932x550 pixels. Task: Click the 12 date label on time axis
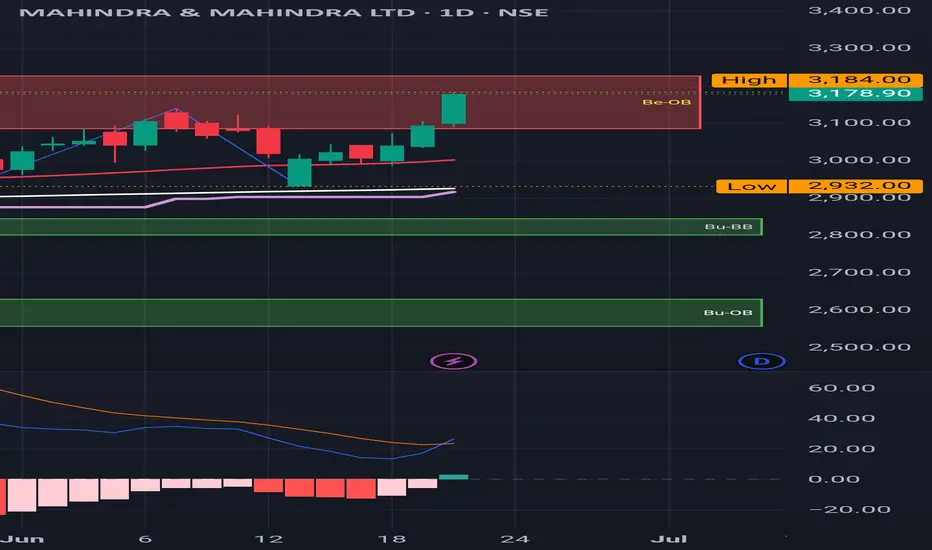(268, 539)
